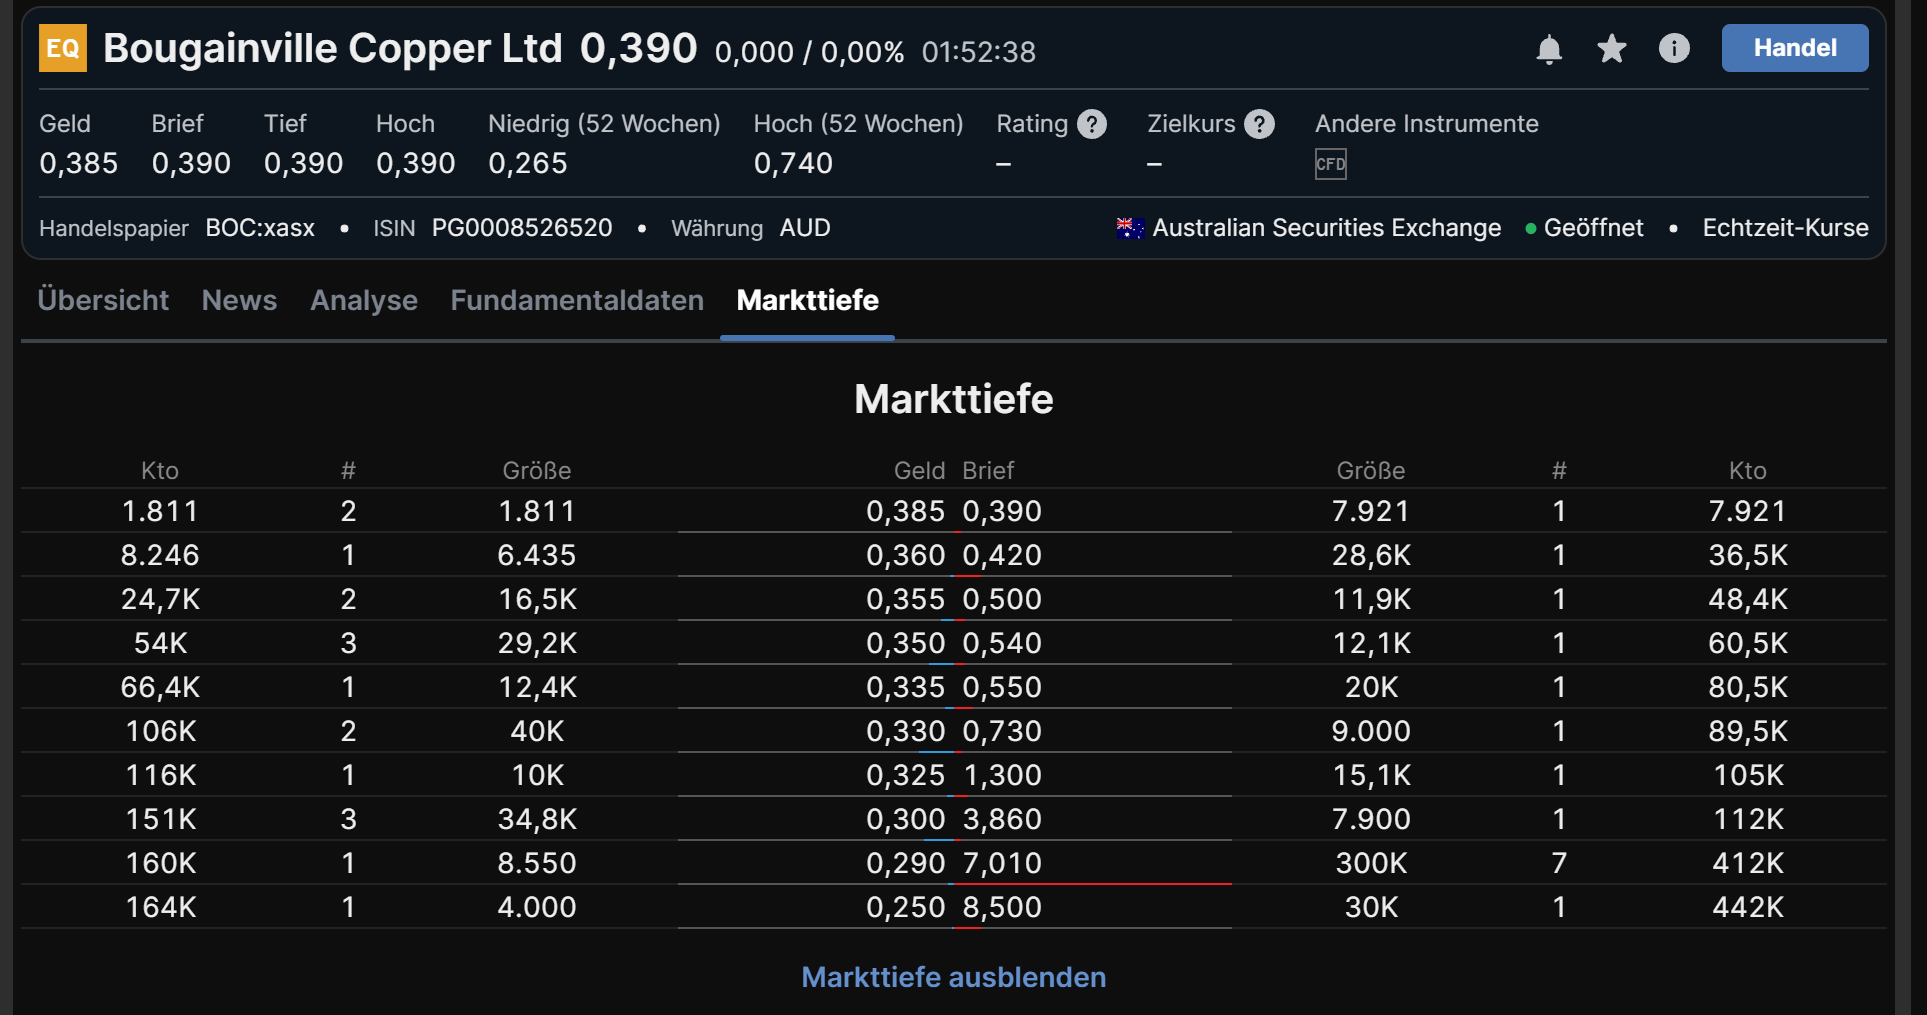Screen dimensions: 1927x1015
Task: Click the bid size 4.000 cell
Action: pyautogui.click(x=537, y=907)
